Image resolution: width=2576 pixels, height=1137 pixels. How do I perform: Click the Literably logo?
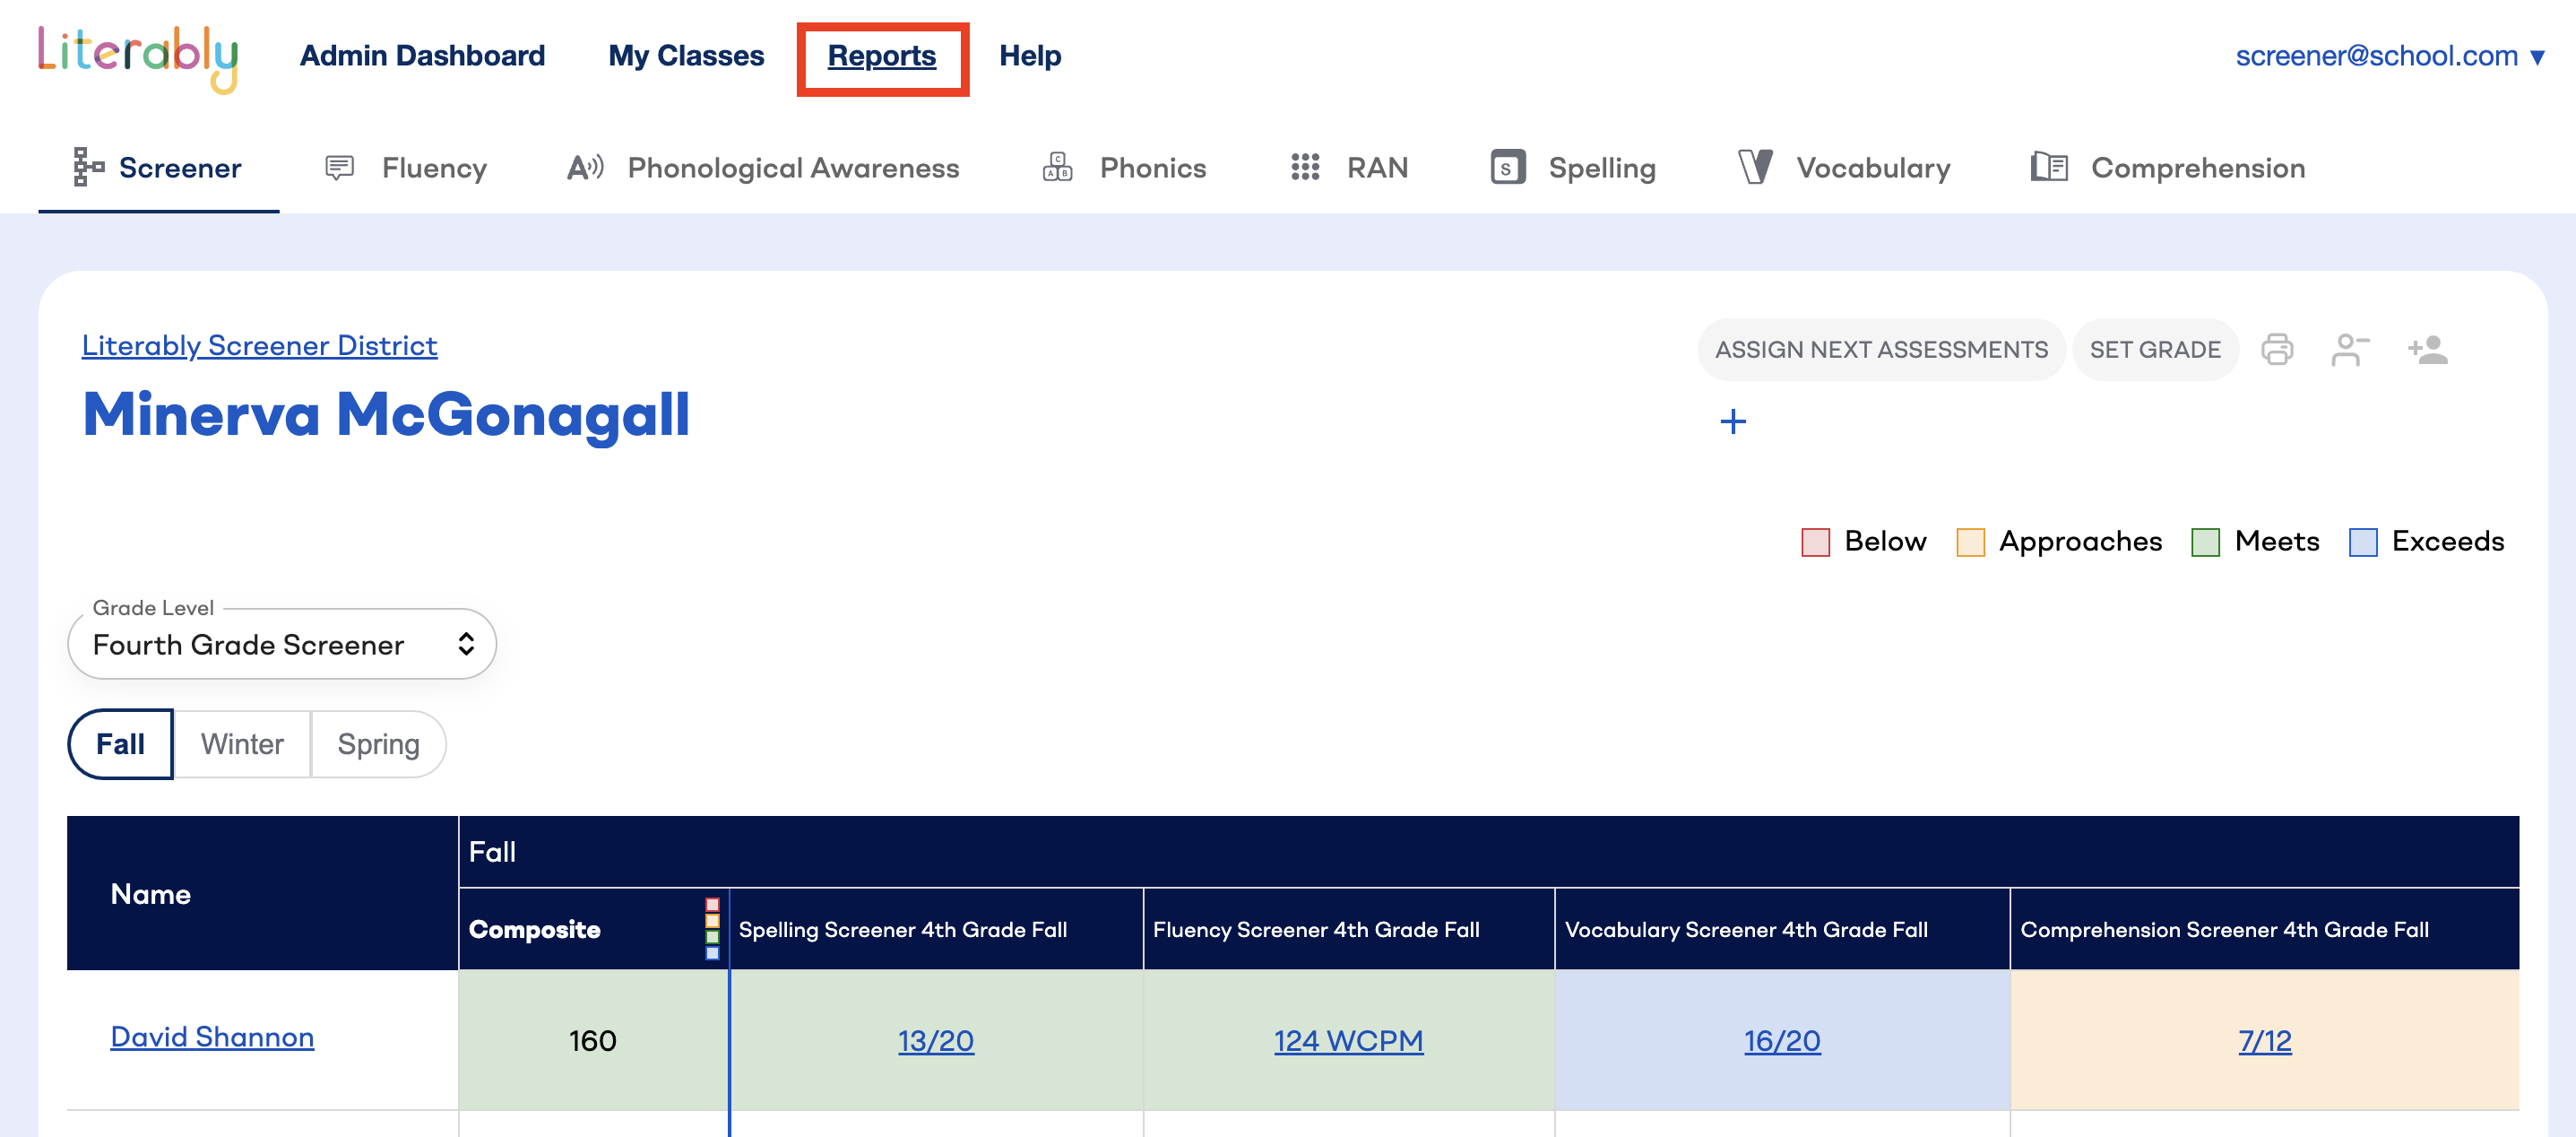138,58
